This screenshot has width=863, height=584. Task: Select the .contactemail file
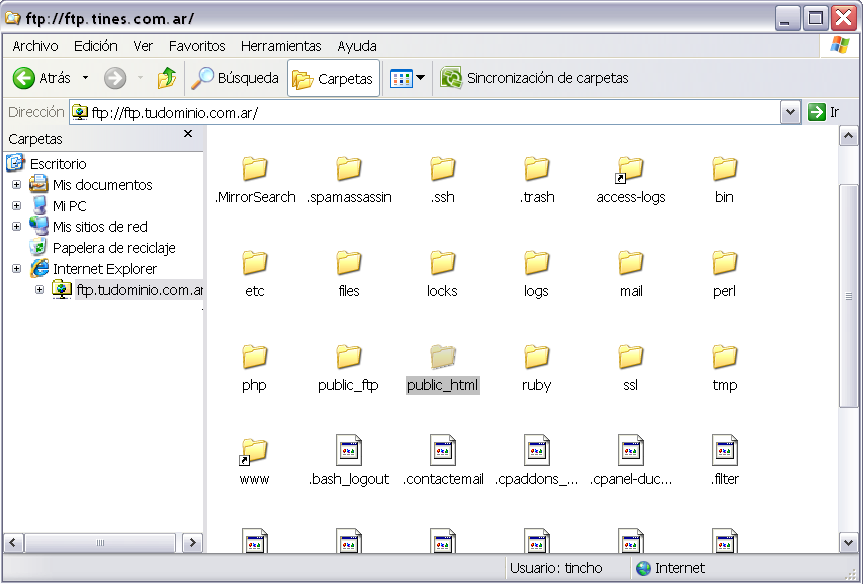click(x=443, y=461)
